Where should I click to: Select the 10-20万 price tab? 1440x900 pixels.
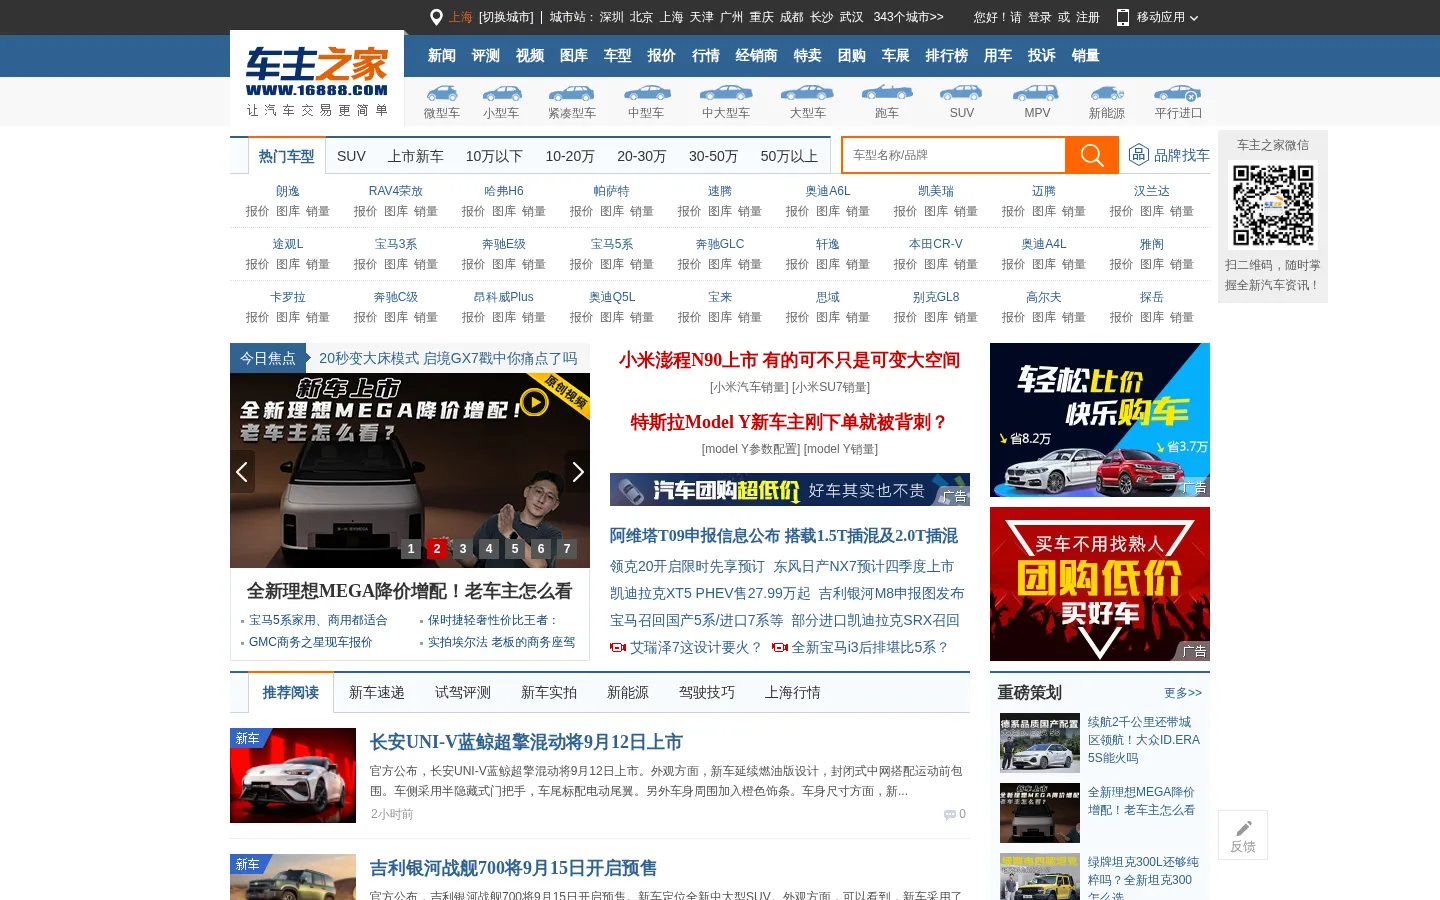tap(570, 156)
